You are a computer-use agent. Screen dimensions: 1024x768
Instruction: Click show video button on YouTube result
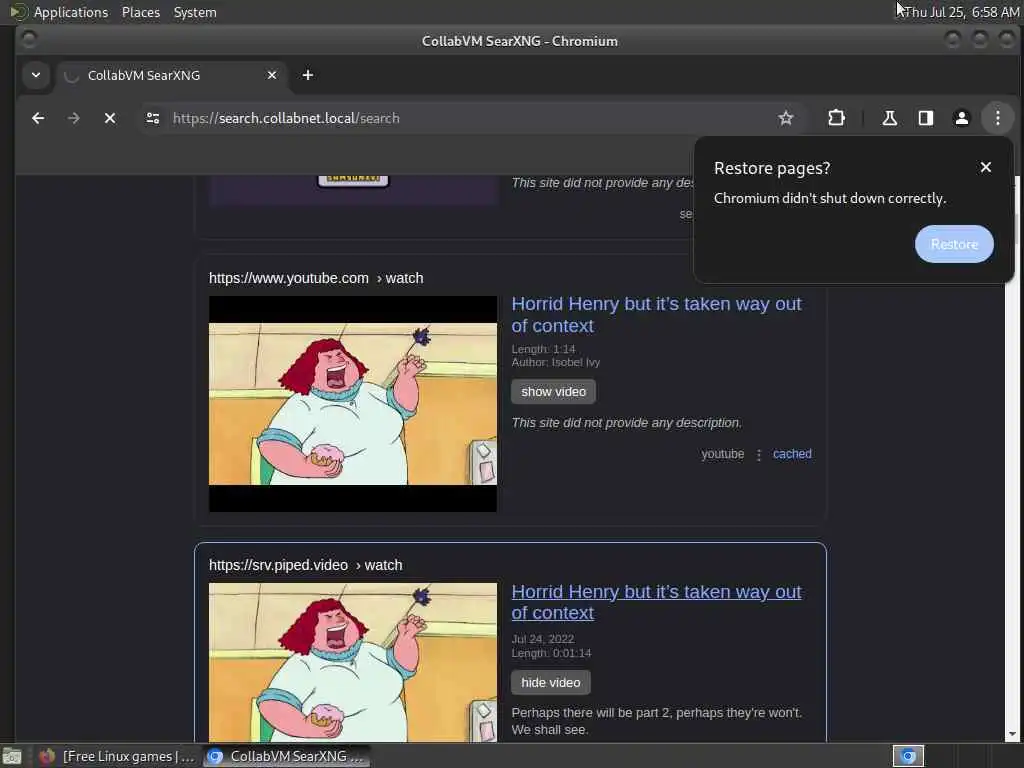coord(553,392)
